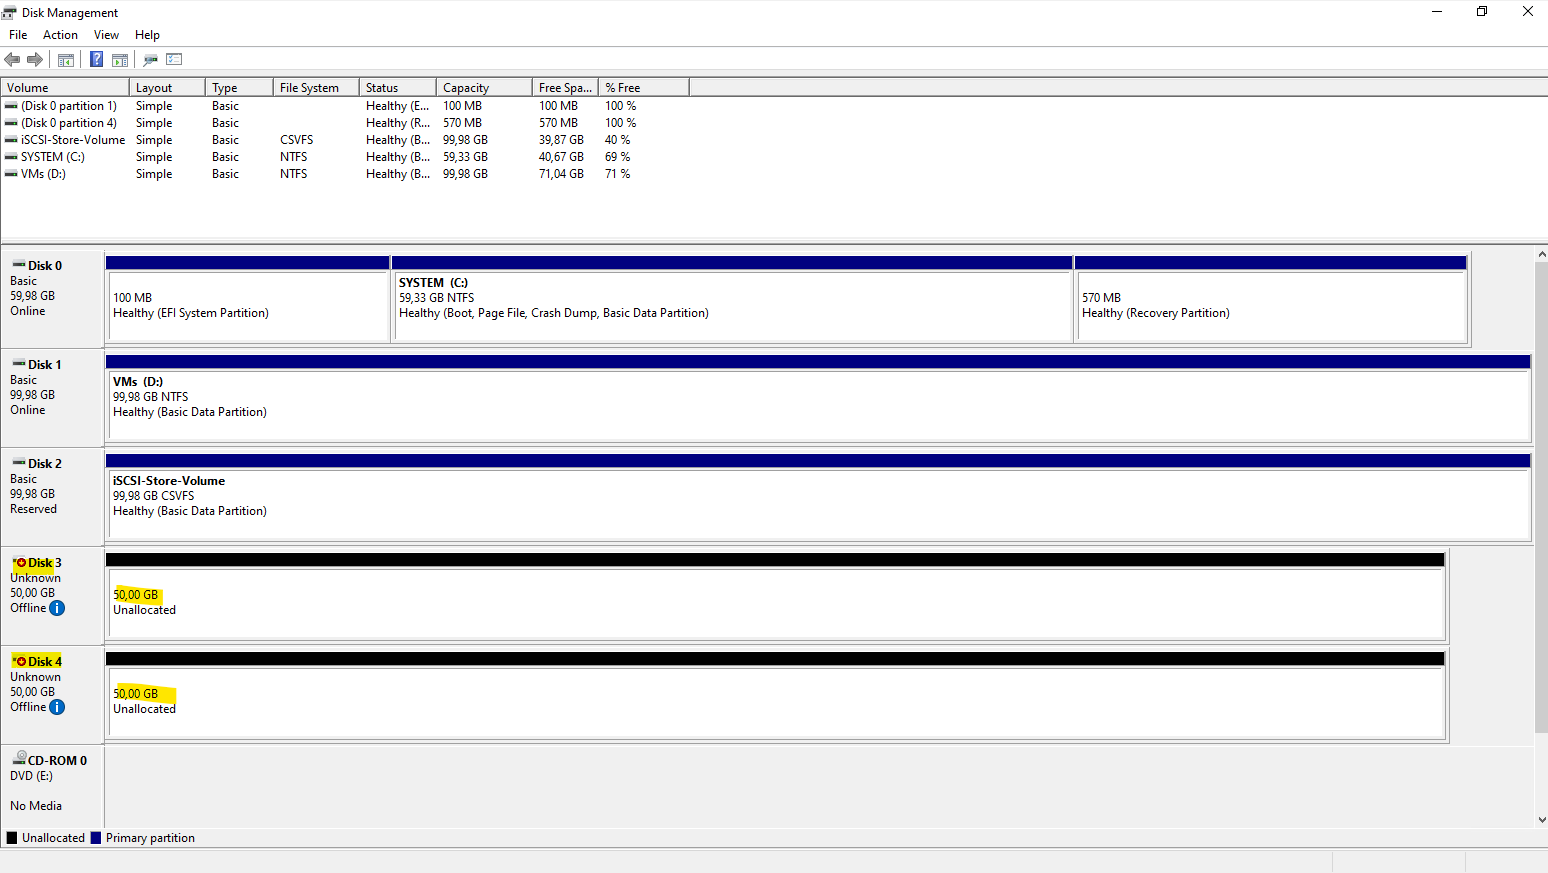This screenshot has height=873, width=1548.
Task: Click the Disk 3 label
Action: 45,563
